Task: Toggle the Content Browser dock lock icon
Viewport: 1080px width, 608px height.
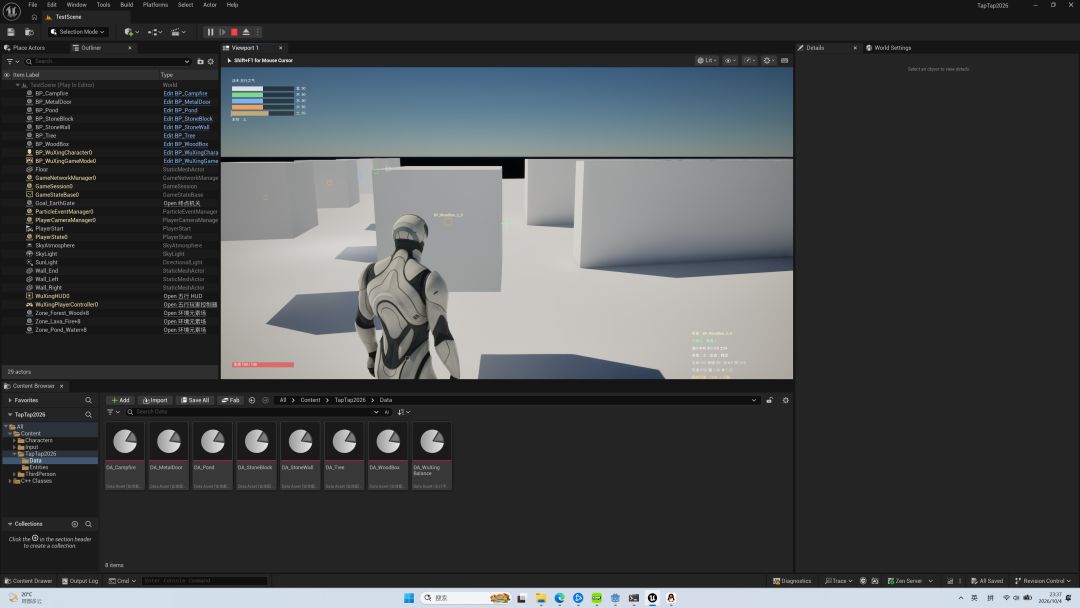Action: point(769,400)
